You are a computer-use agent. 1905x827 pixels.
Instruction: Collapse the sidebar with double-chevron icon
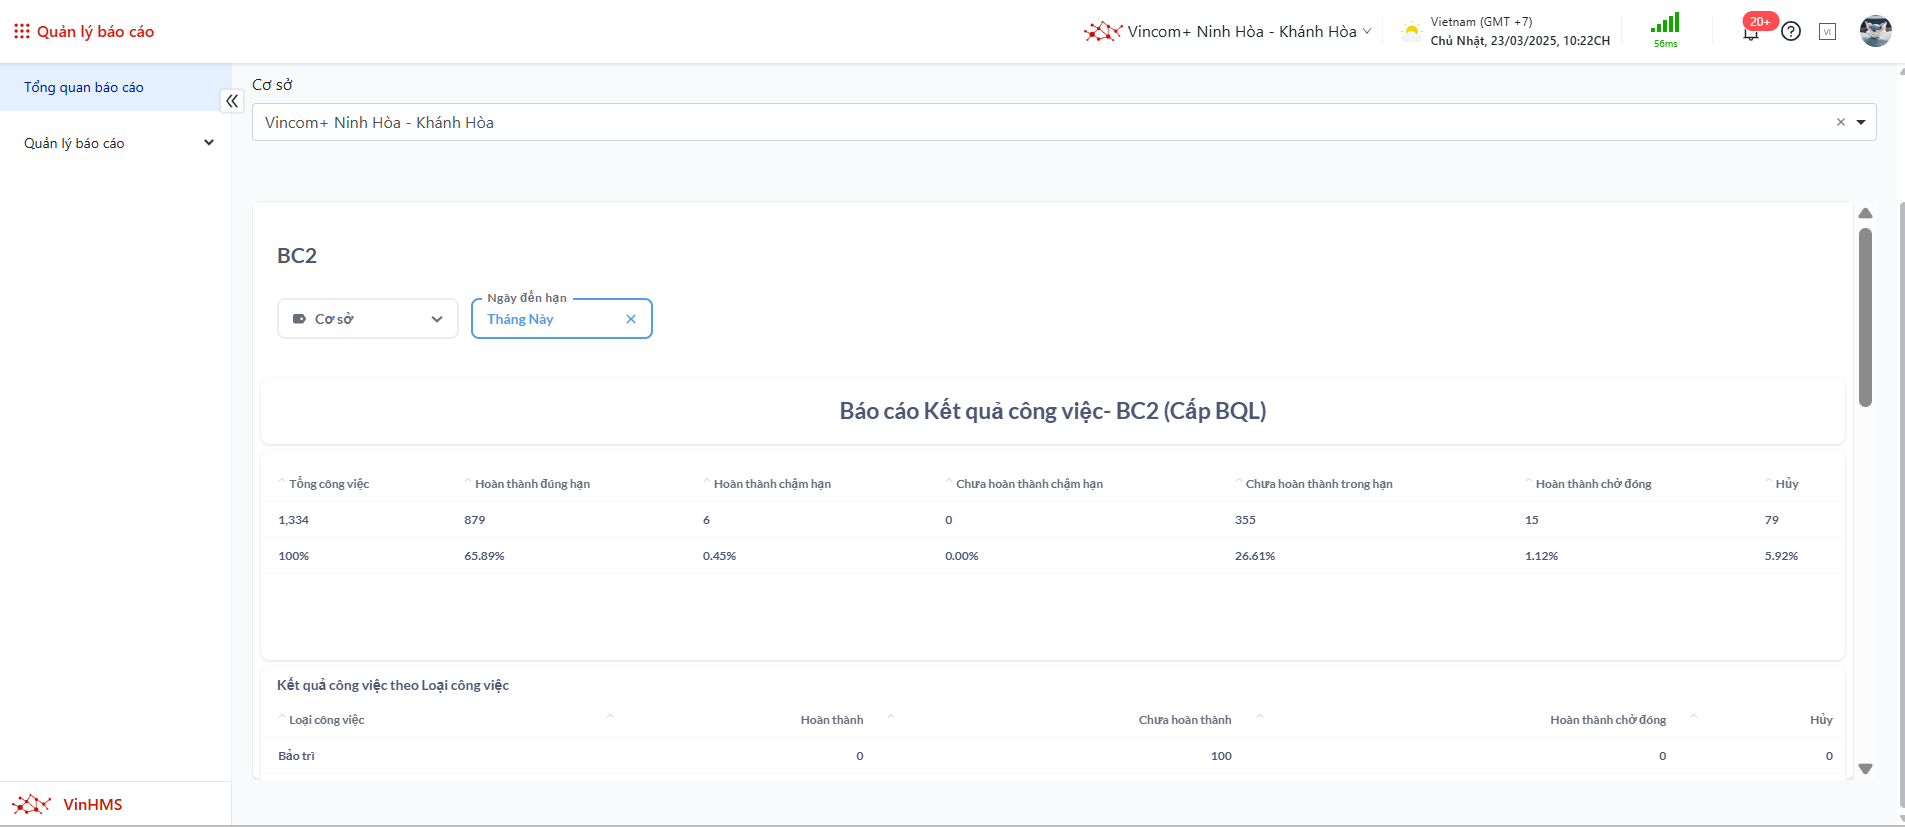point(232,101)
